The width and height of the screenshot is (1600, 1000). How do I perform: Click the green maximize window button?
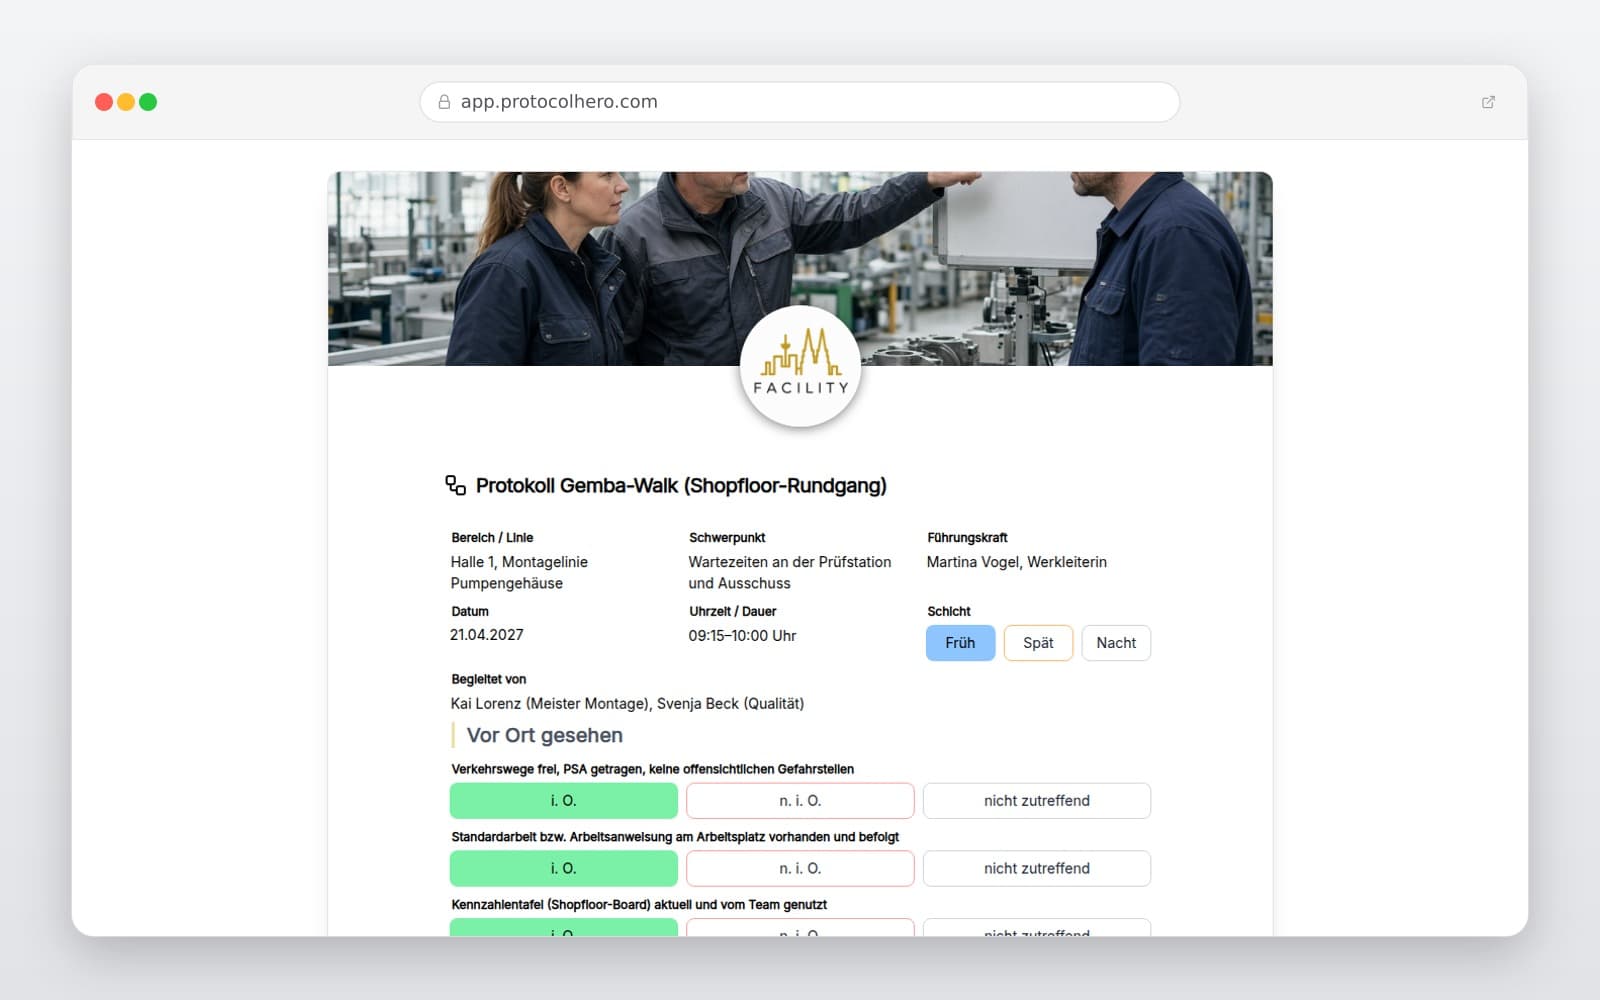[x=148, y=102]
